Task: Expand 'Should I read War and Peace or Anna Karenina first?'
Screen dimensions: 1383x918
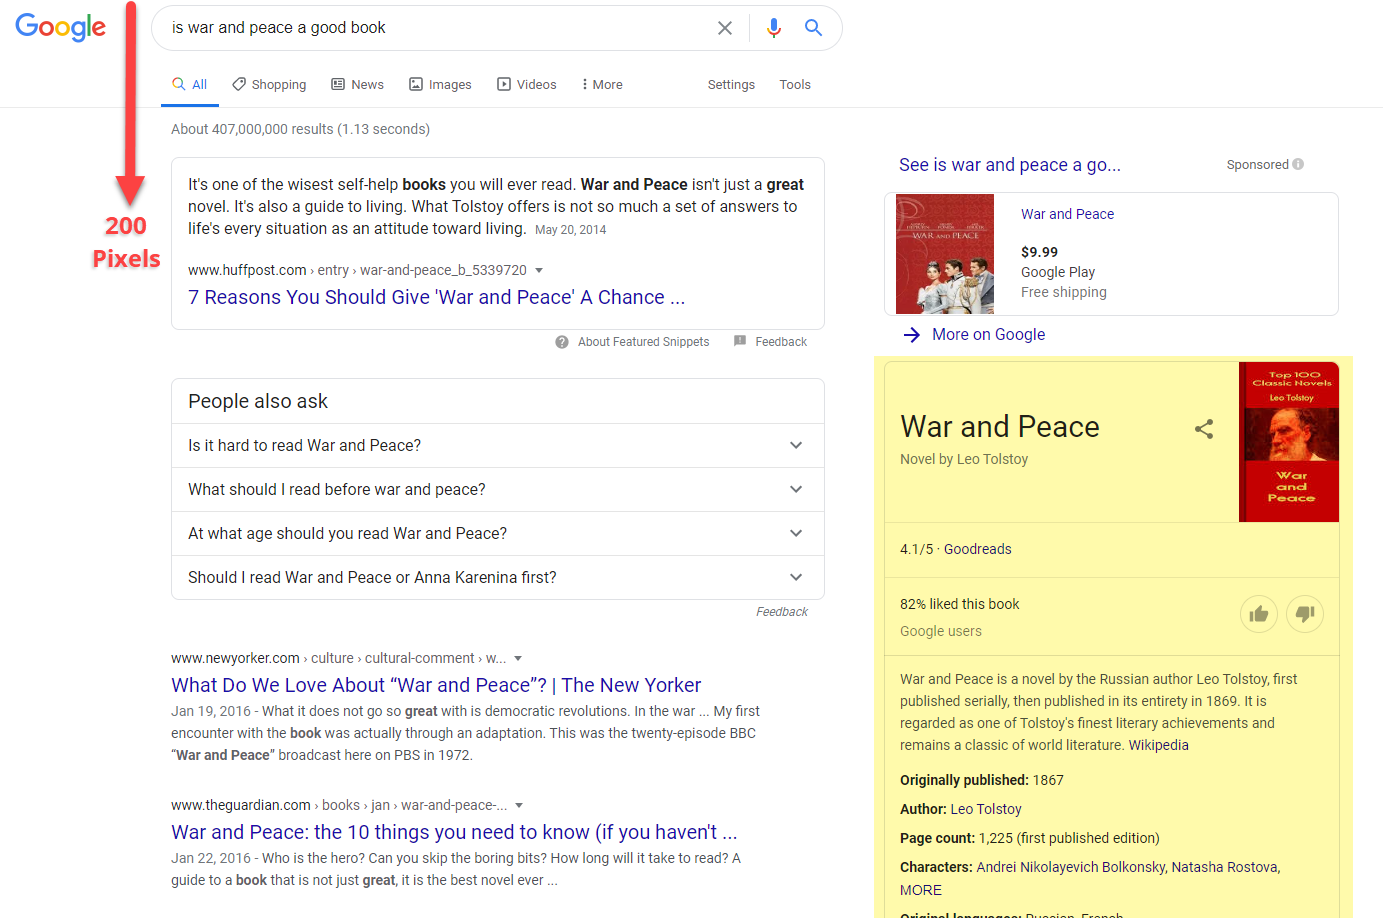Action: click(796, 578)
